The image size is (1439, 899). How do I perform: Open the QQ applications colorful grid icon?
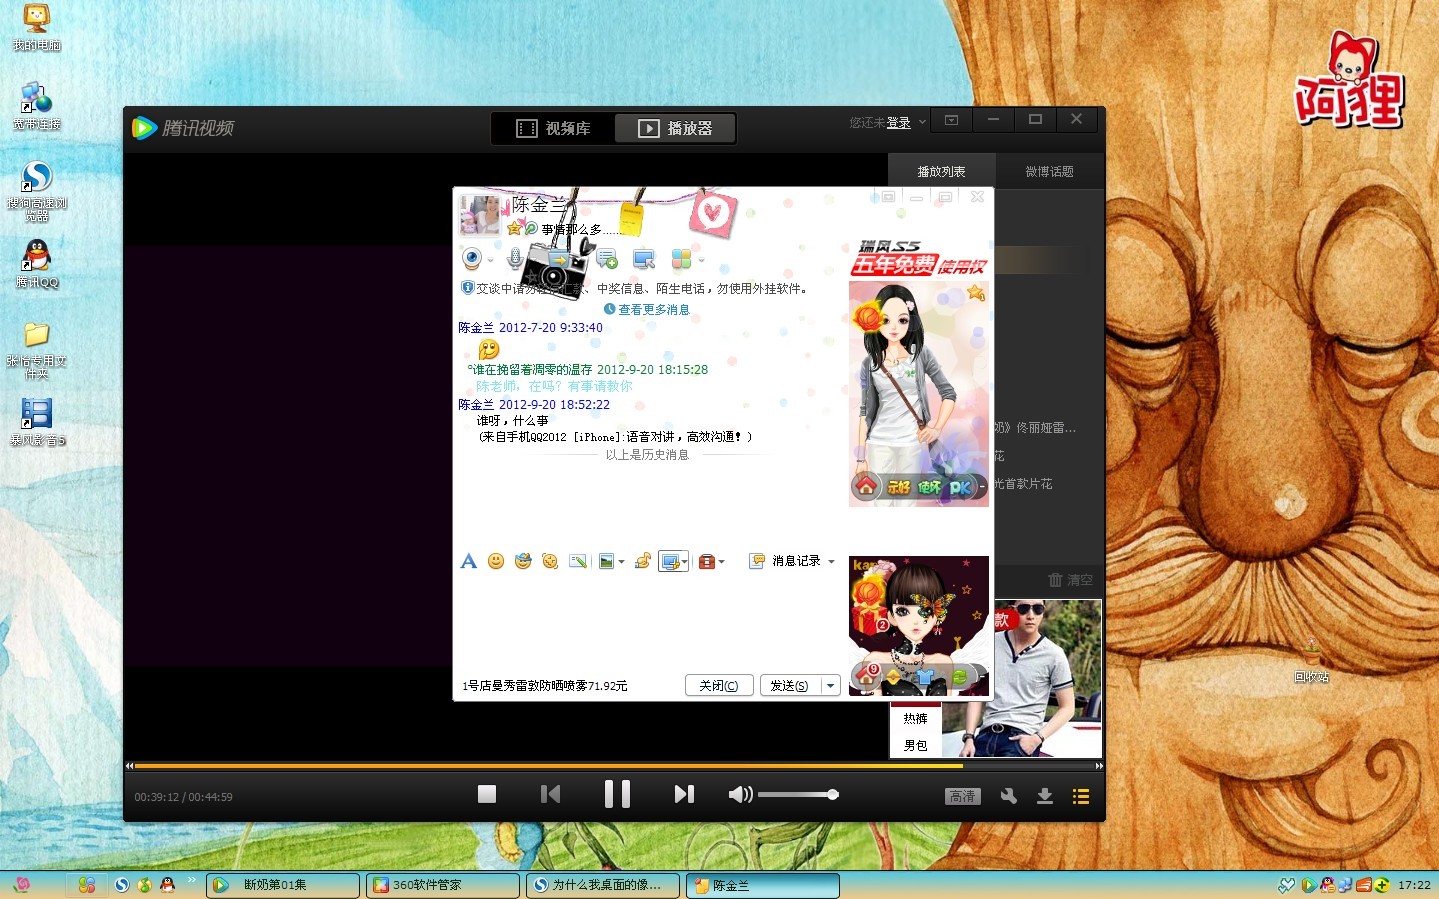[681, 259]
